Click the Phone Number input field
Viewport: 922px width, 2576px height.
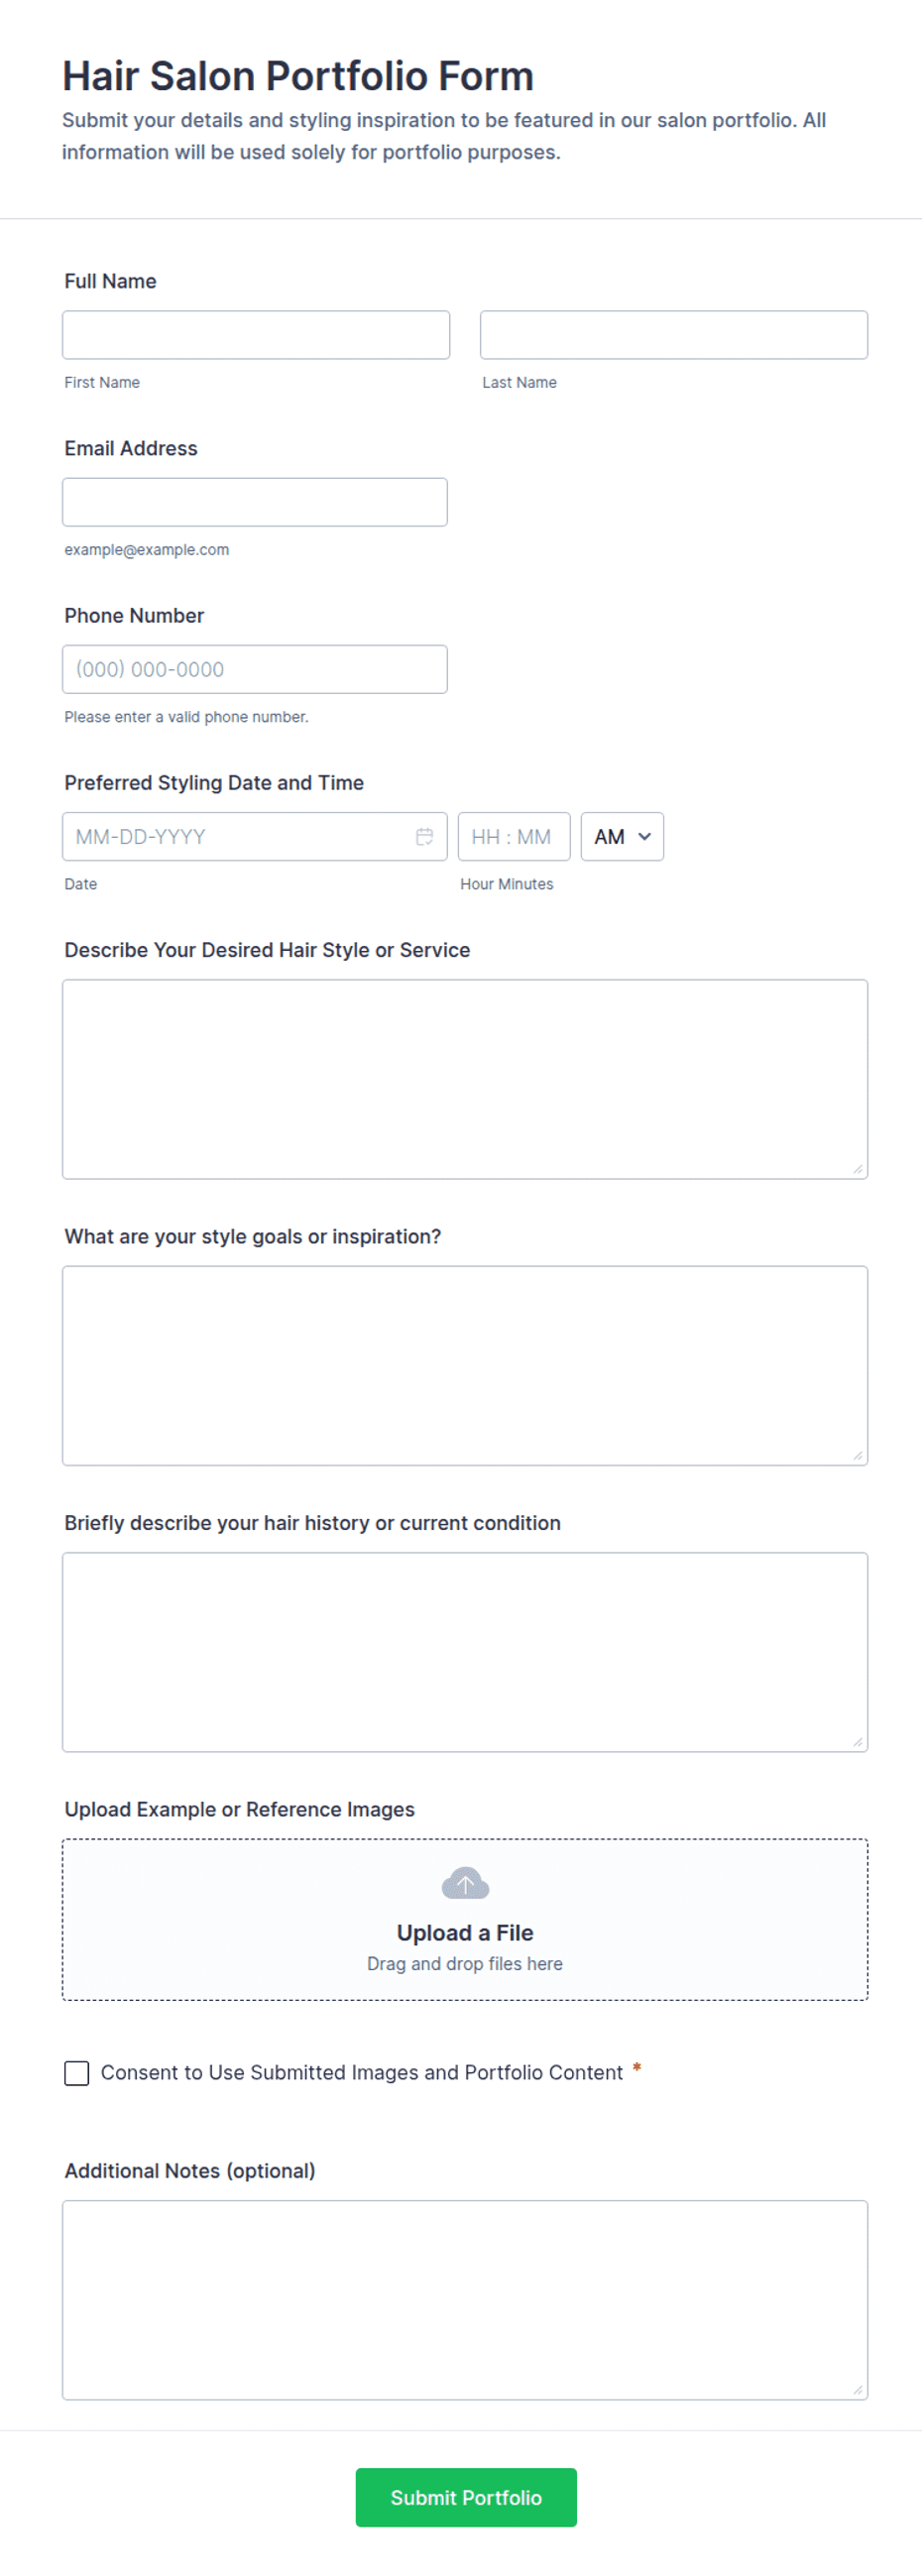[255, 669]
